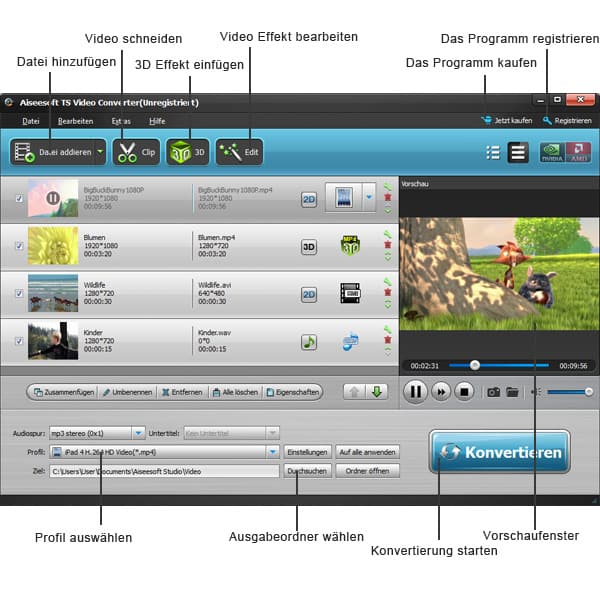Click the music note badge on Kinder row

(x=309, y=342)
